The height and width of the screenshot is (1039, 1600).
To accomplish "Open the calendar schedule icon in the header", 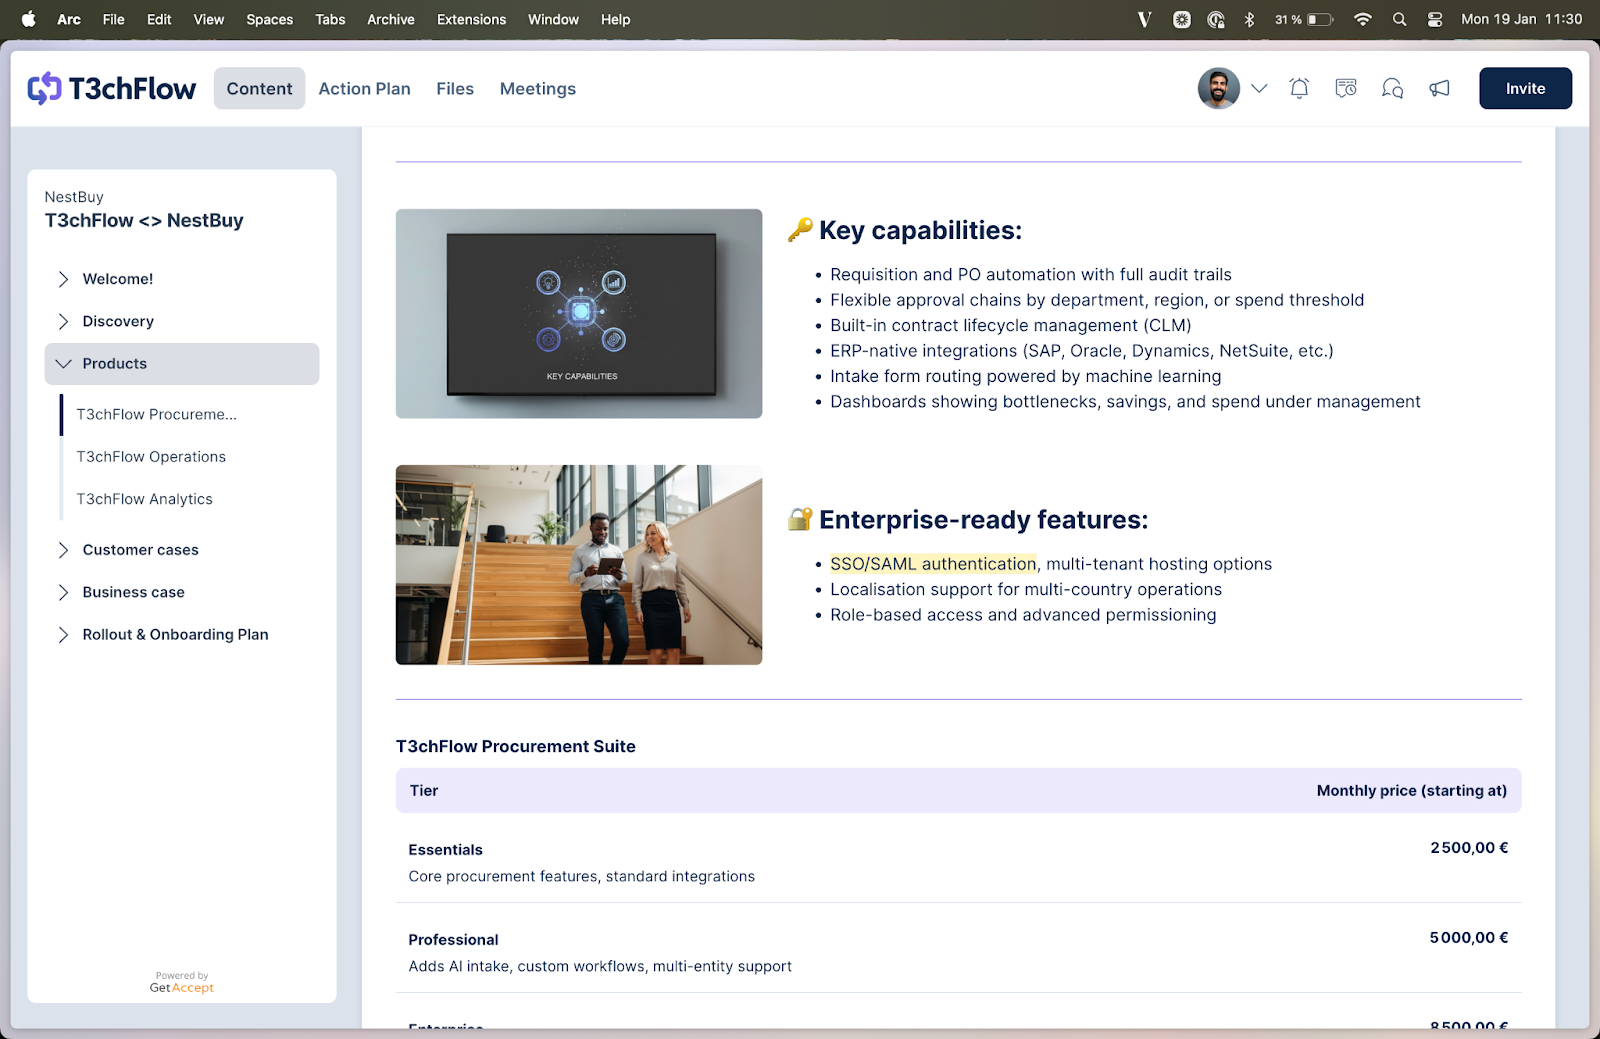I will pos(1346,89).
